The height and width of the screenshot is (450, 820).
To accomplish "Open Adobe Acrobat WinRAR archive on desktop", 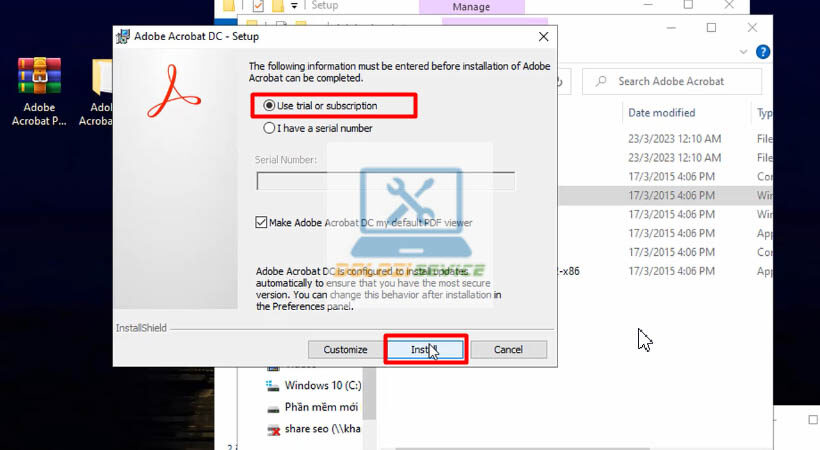I will (x=39, y=92).
